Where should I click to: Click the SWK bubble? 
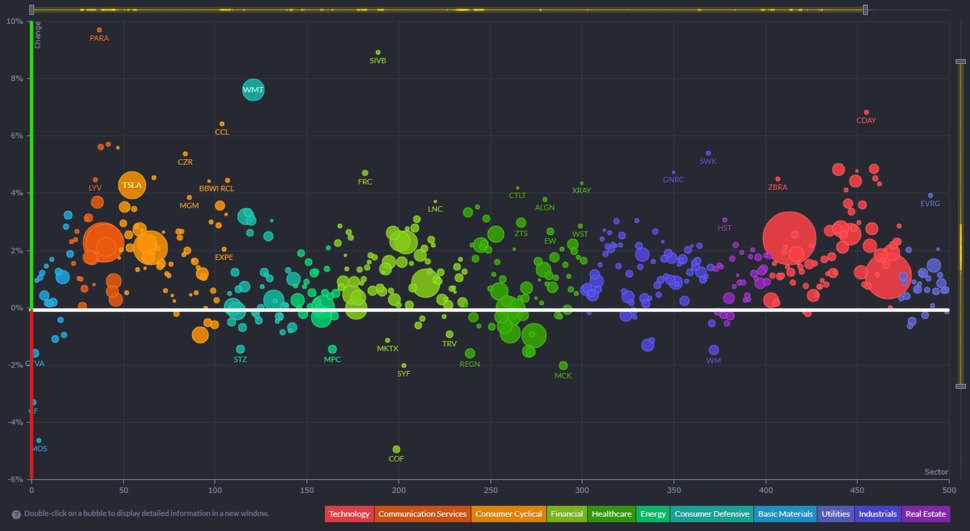pyautogui.click(x=708, y=153)
